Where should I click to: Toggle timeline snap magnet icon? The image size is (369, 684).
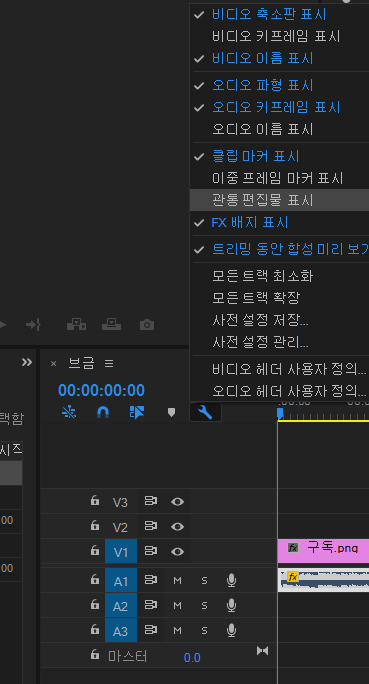click(x=103, y=412)
